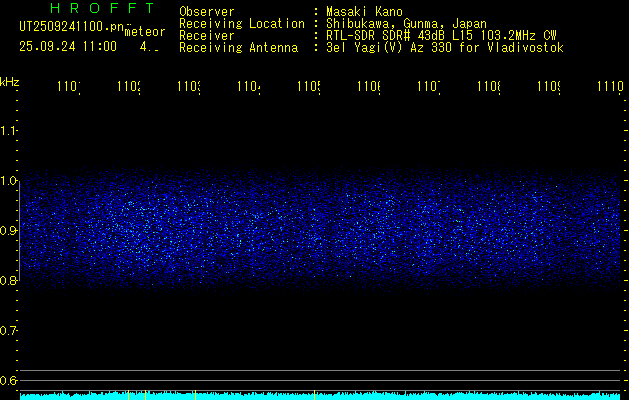
Task: Click the HROFFT title text
Action: [101, 10]
